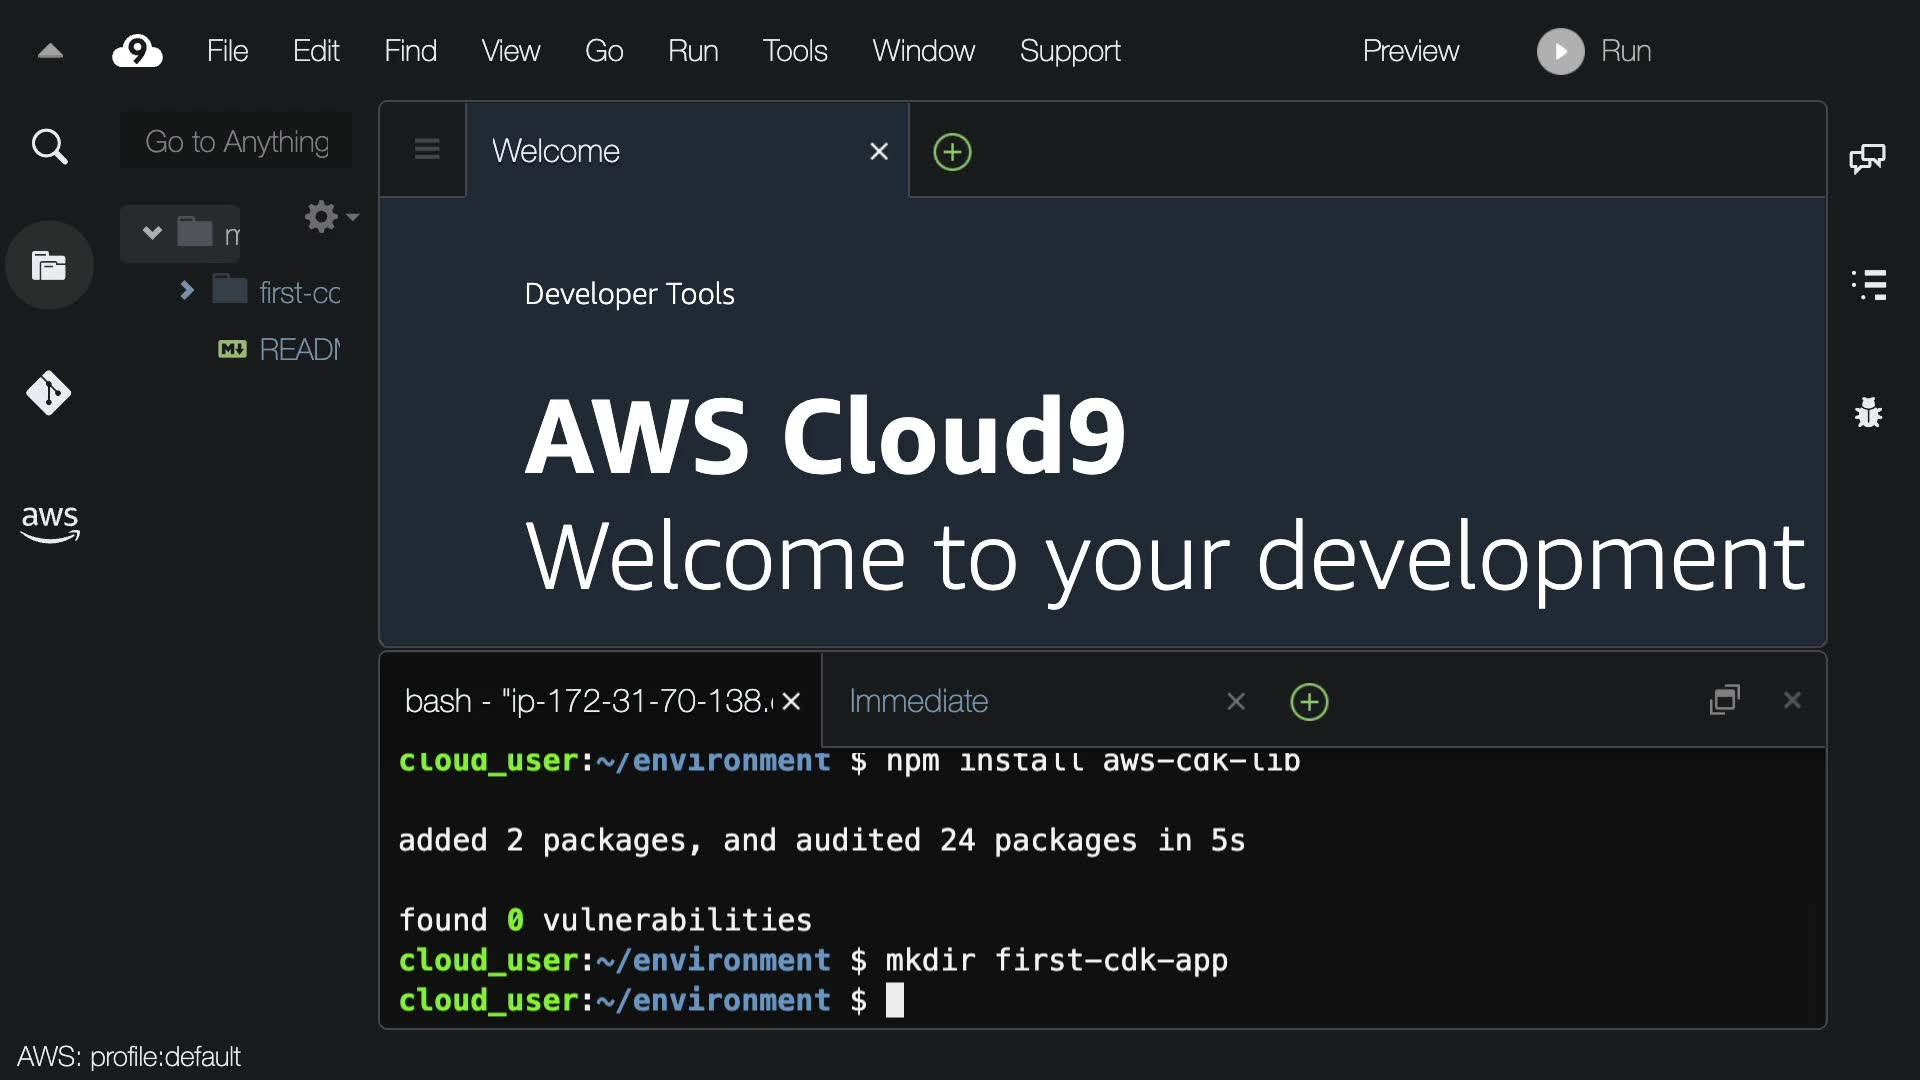The image size is (1920, 1080).
Task: Toggle the Environment file panel icon
Action: pyautogui.click(x=49, y=265)
